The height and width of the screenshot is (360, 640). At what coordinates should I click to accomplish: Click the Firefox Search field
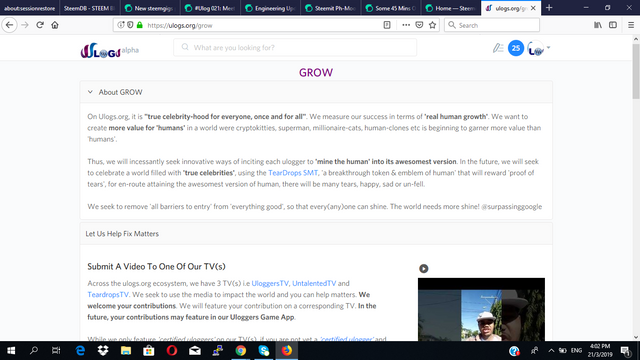coord(492,25)
